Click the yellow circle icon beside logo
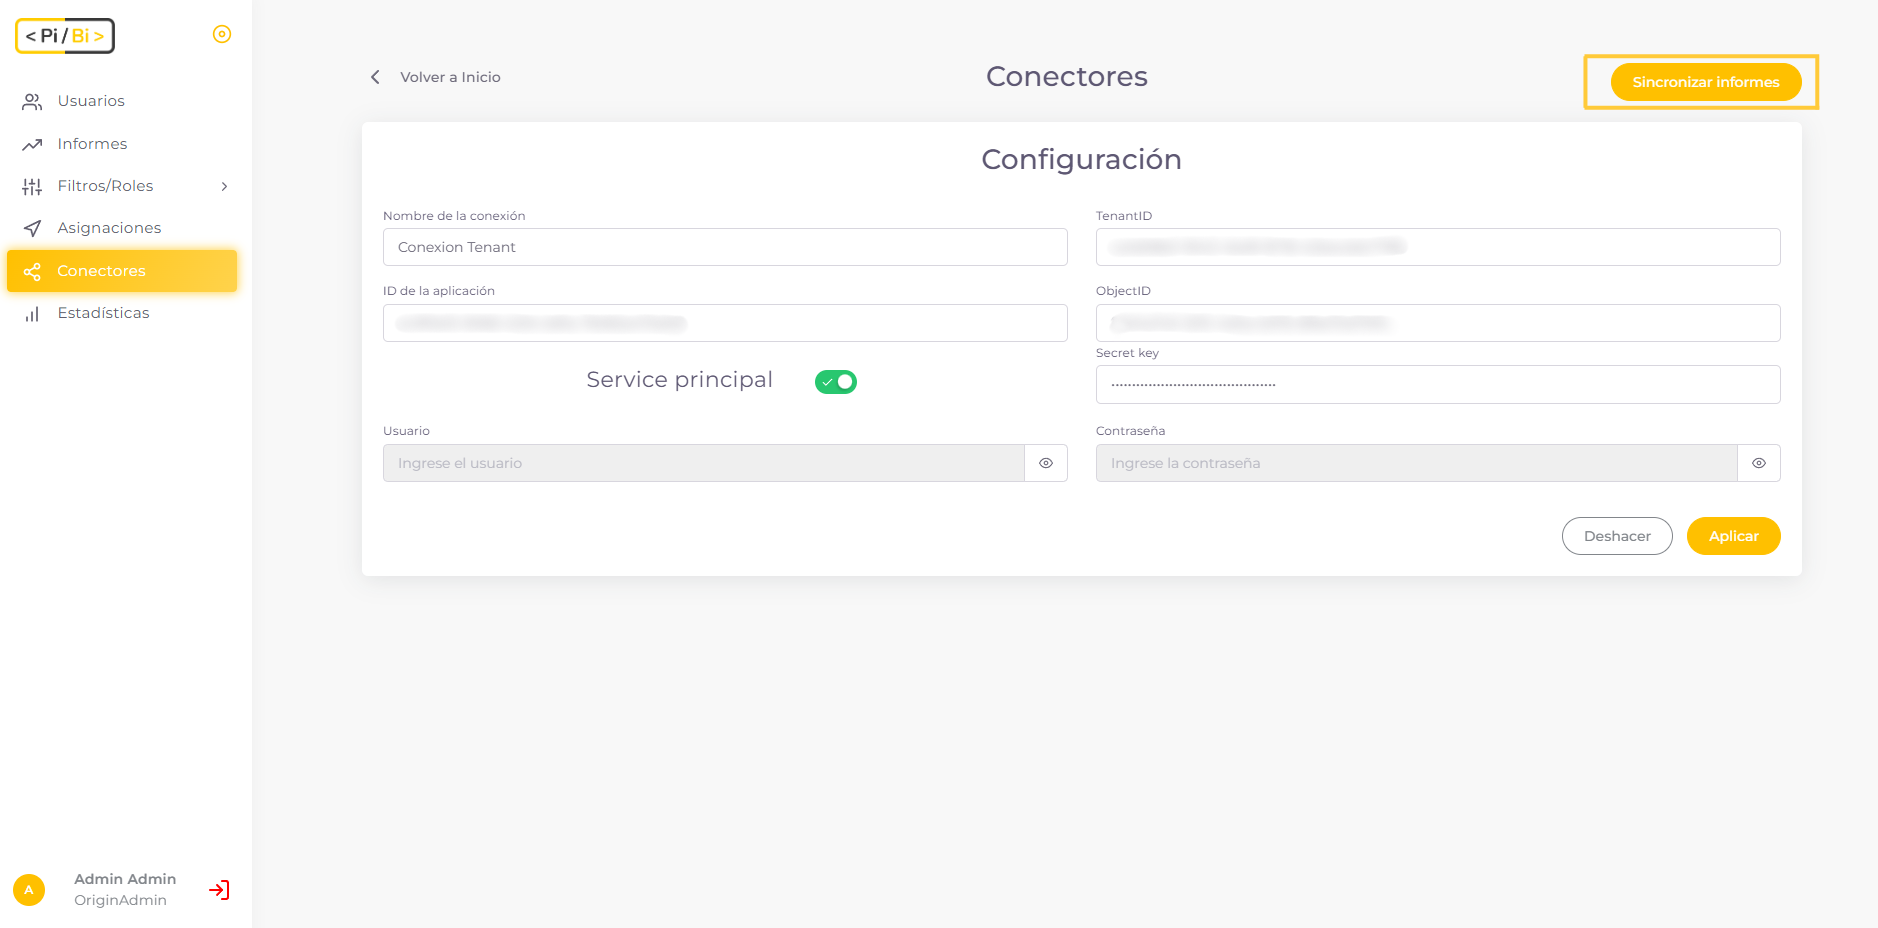 (x=222, y=34)
